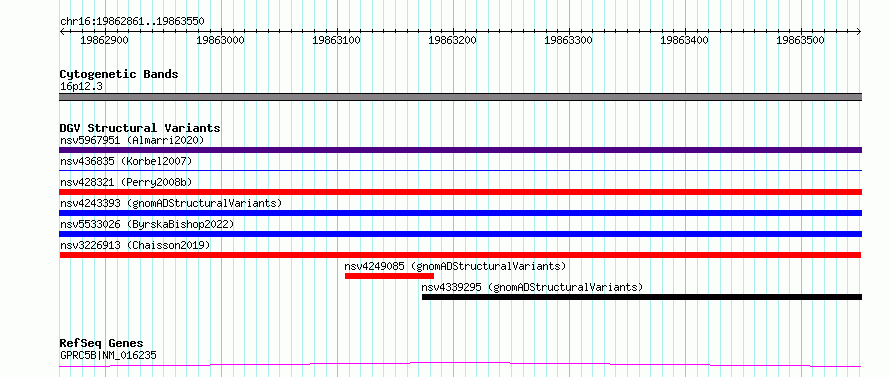Image resolution: width=890 pixels, height=377 pixels.
Task: Select the magenta GPRC5B gene line
Action: coord(460,364)
